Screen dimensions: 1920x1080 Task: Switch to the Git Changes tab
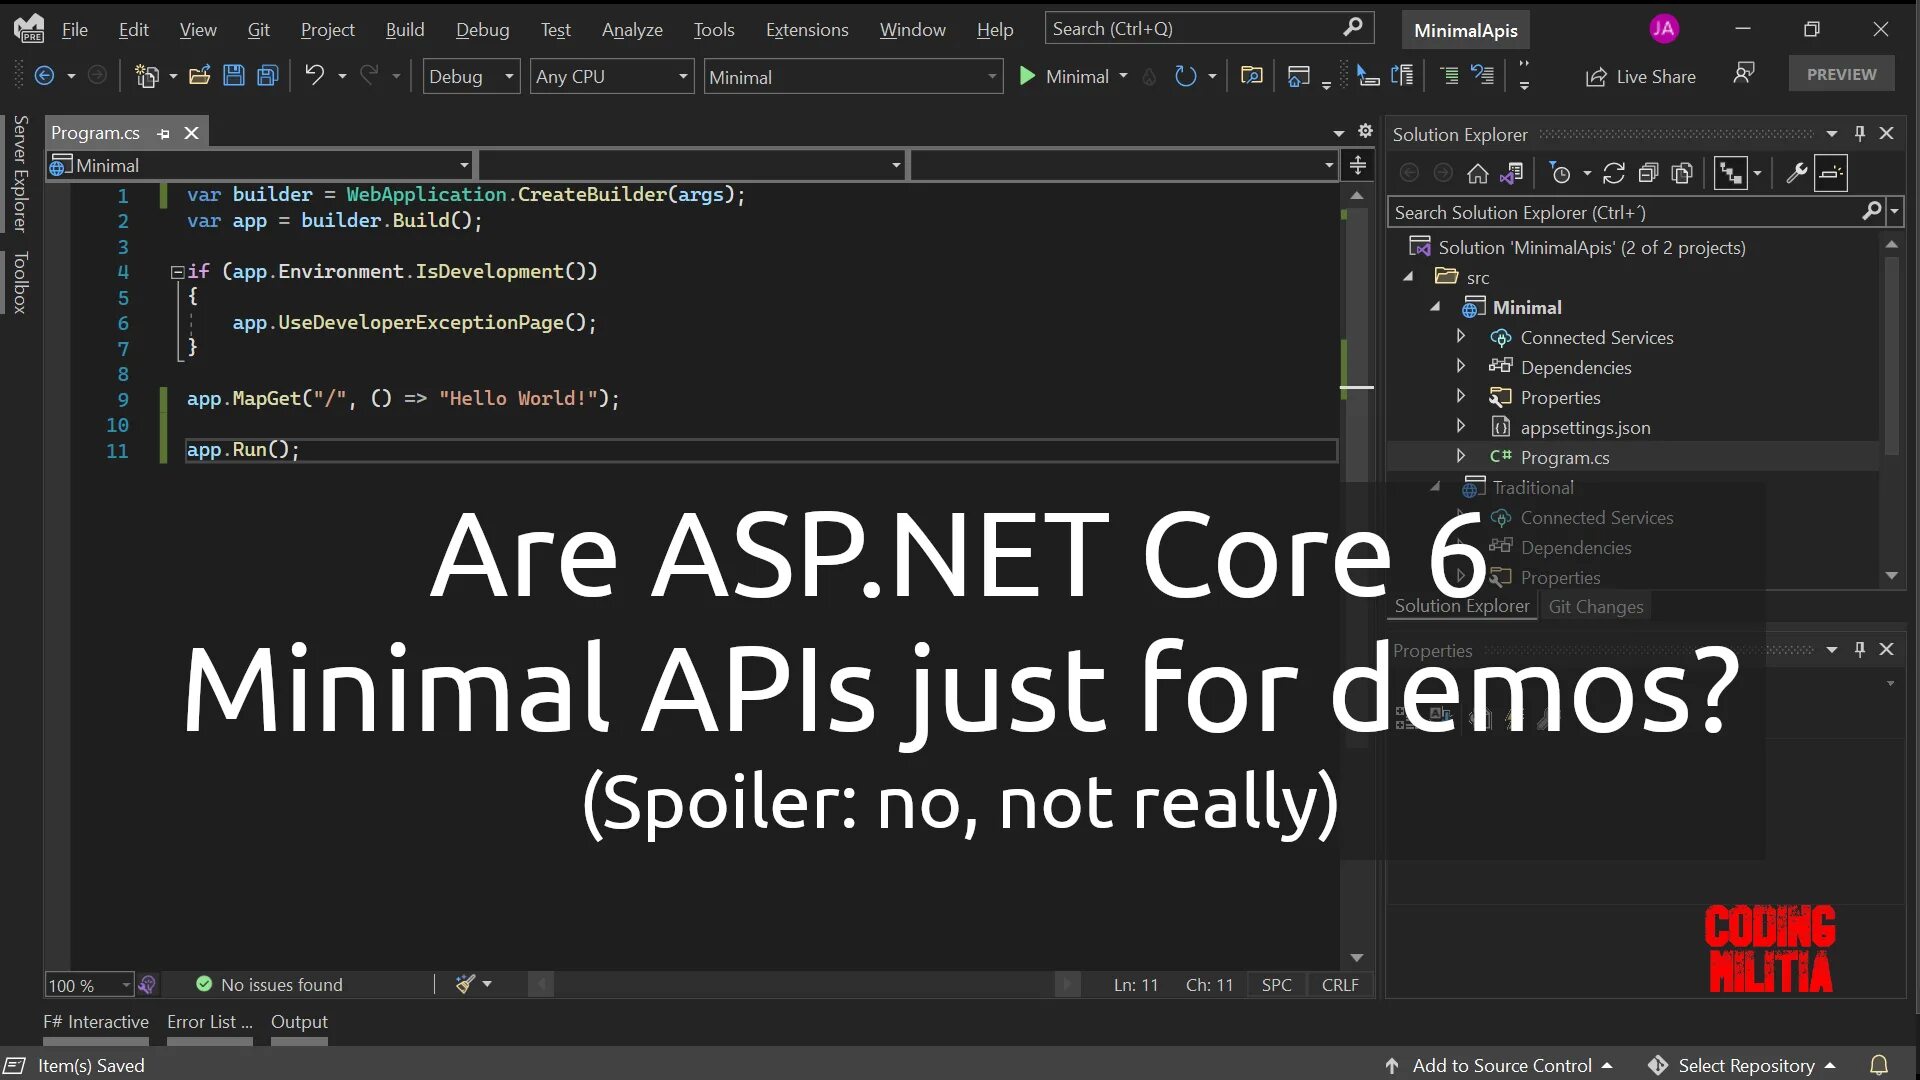pyautogui.click(x=1595, y=606)
